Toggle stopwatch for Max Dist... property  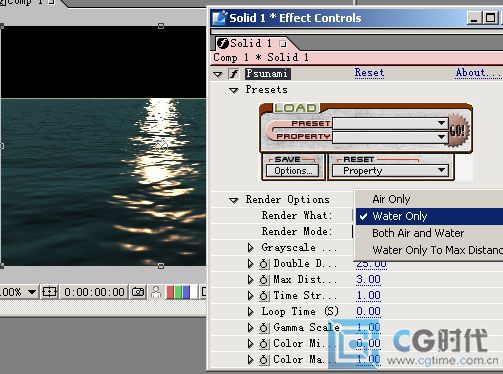pos(264,280)
